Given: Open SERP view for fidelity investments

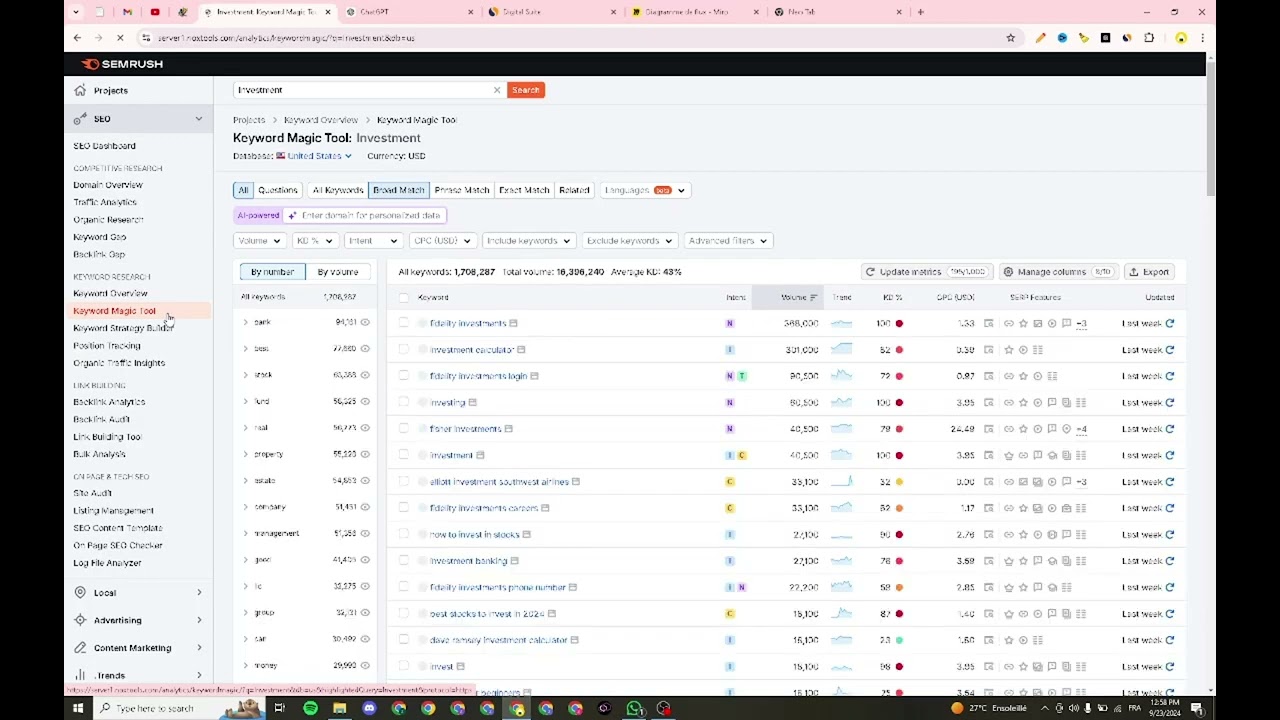Looking at the screenshot, I should pyautogui.click(x=988, y=323).
